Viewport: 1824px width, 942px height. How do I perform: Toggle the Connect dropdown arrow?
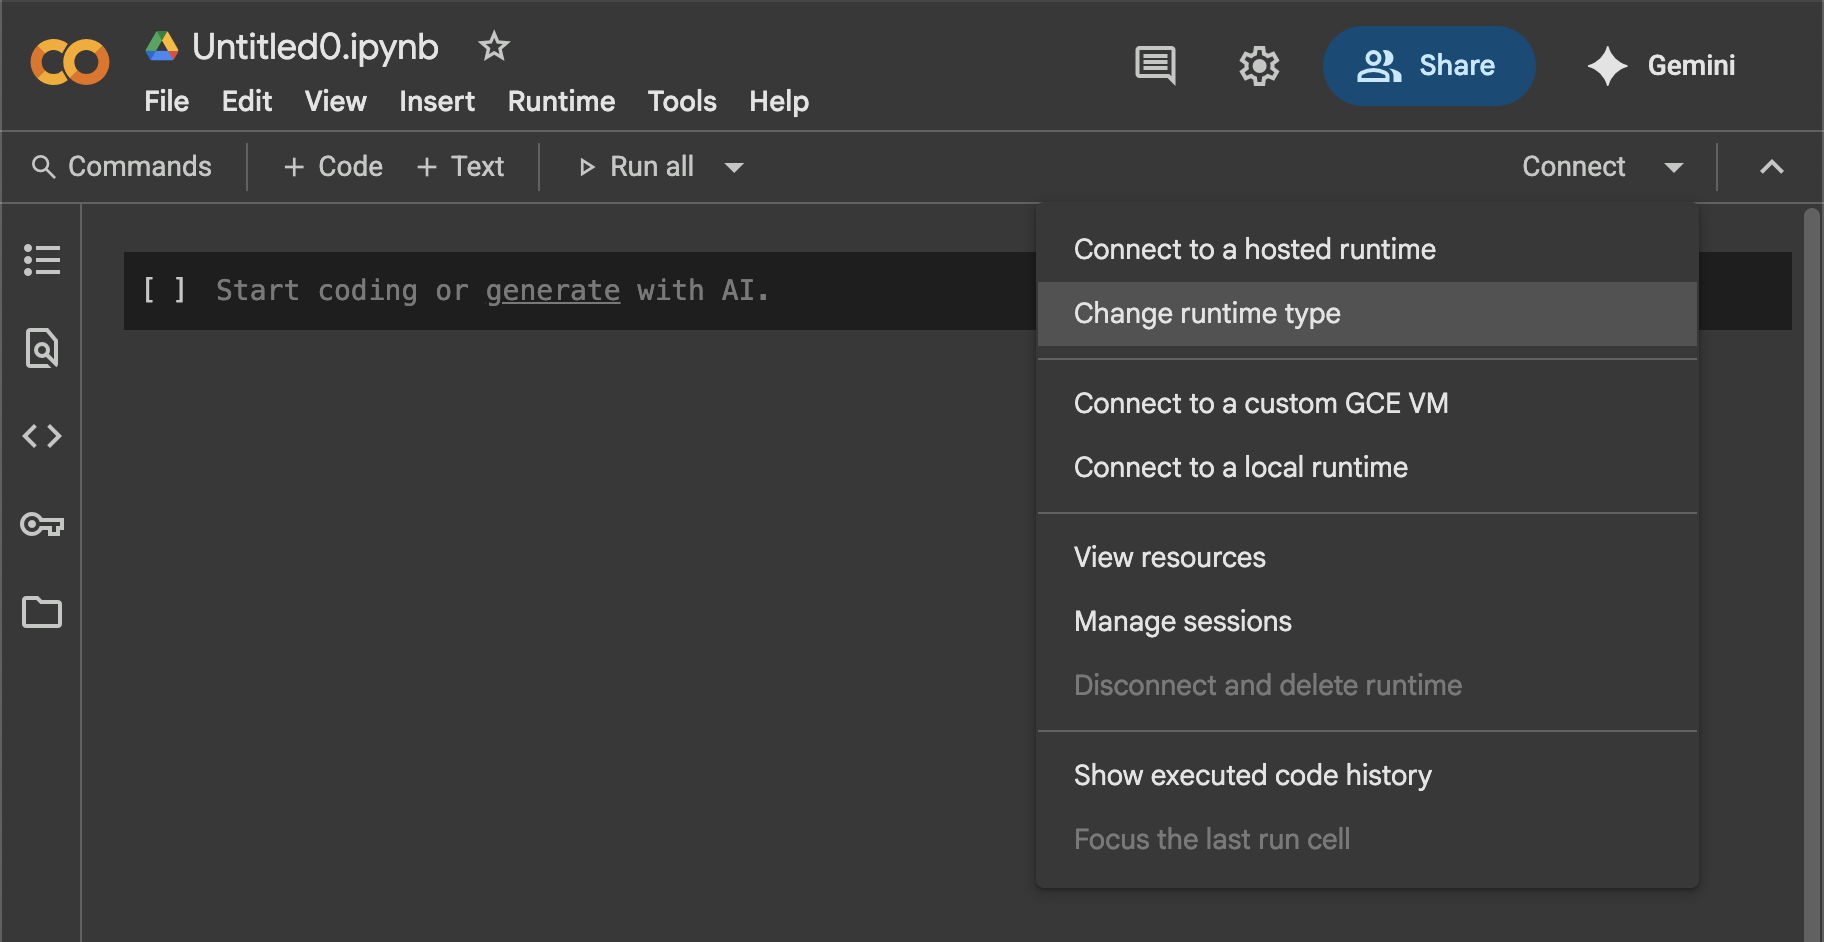point(1674,167)
